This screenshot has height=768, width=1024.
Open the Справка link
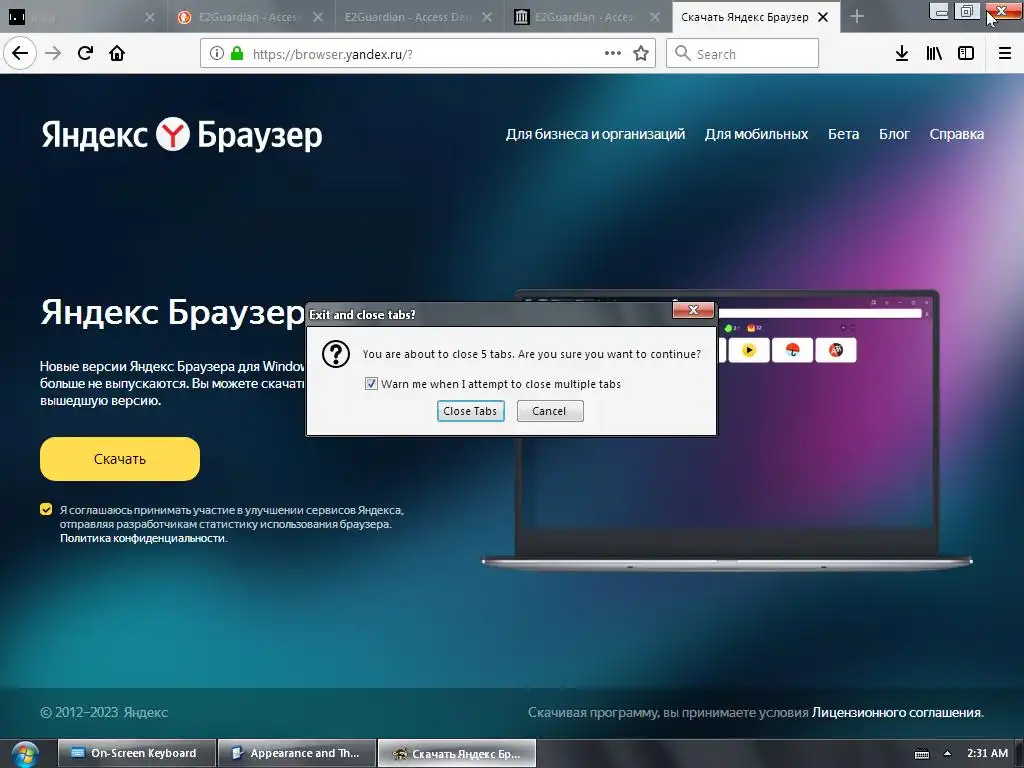point(957,134)
